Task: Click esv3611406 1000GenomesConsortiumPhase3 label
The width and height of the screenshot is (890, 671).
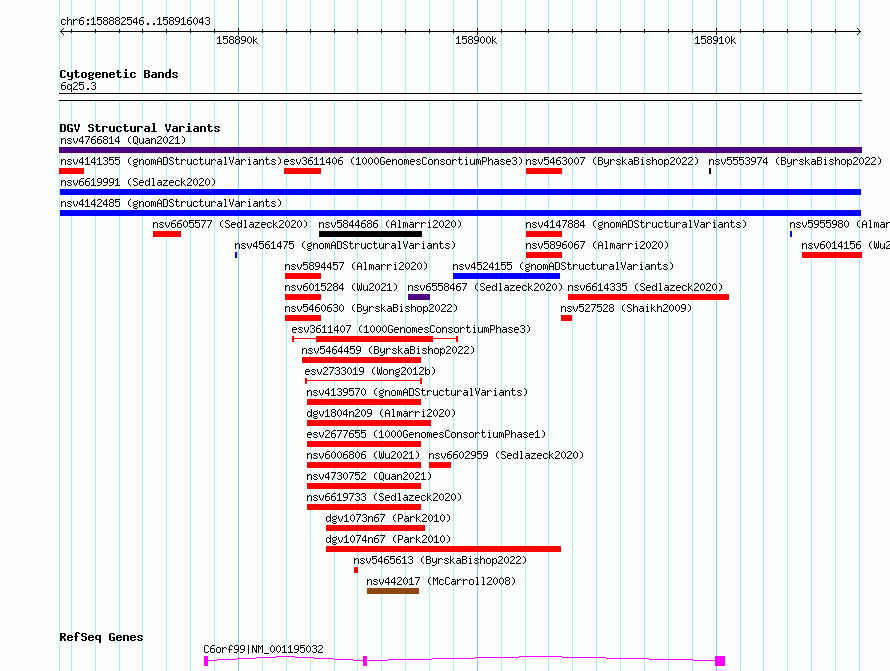Action: pos(403,161)
